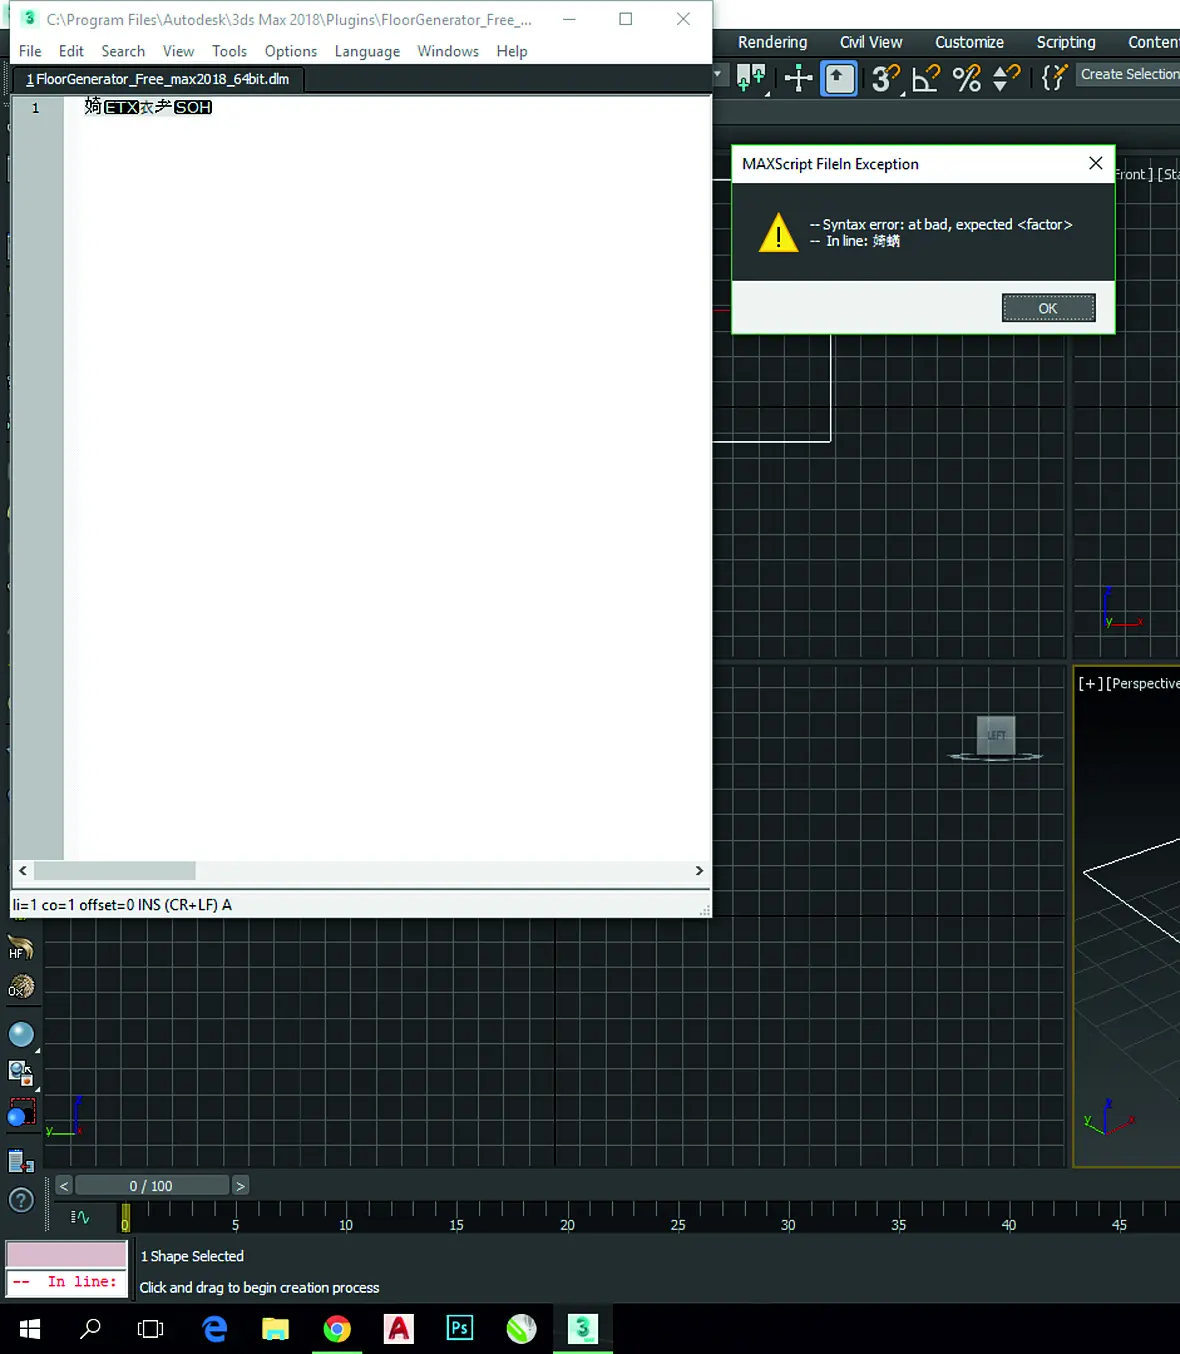Click the Help question mark icon
The image size is (1180, 1354).
coord(21,1200)
